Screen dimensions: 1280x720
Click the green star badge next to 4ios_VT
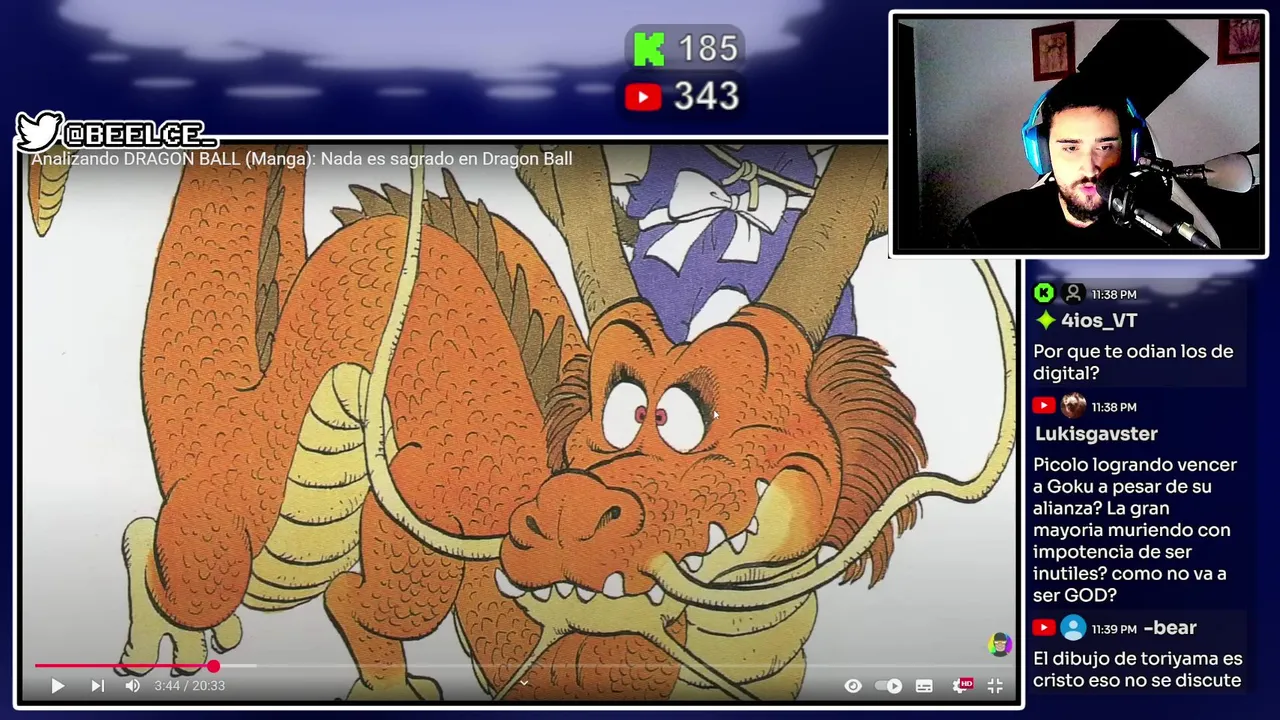(1045, 321)
